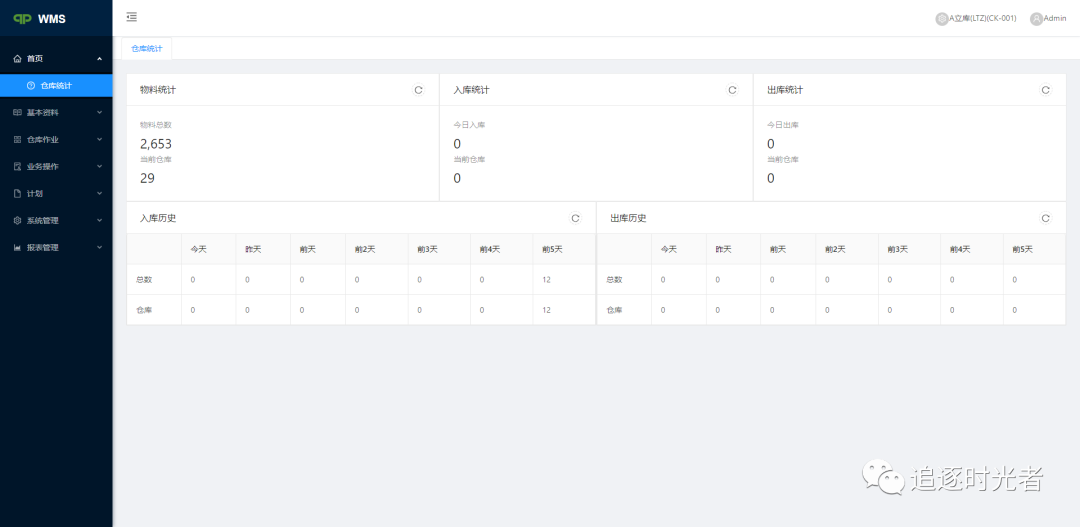Expand the 基本资料 menu
Screen dimensions: 1080x527
pyautogui.click(x=56, y=112)
